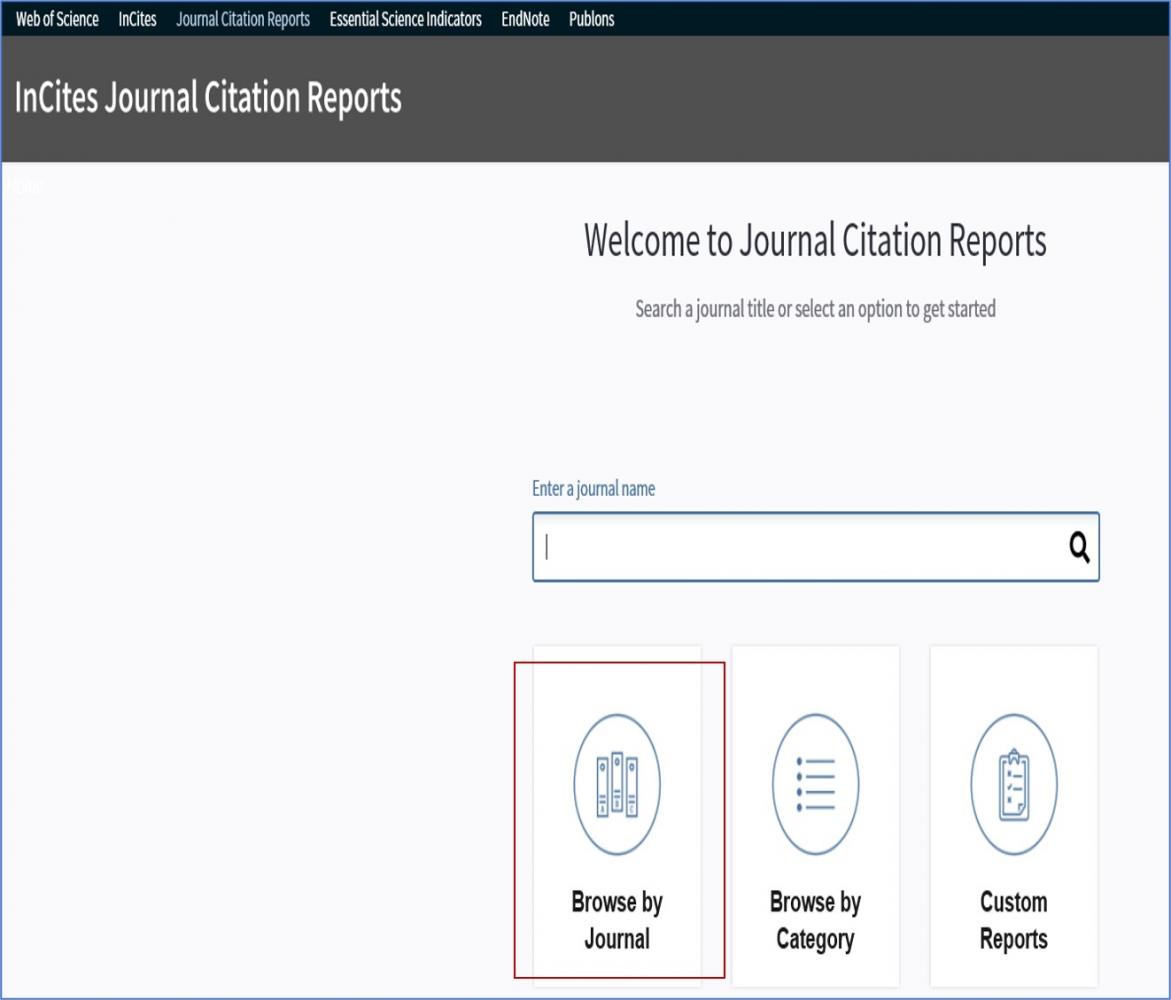Click the Browse by Category list icon
Viewport: 1171px width, 1000px height.
[816, 784]
